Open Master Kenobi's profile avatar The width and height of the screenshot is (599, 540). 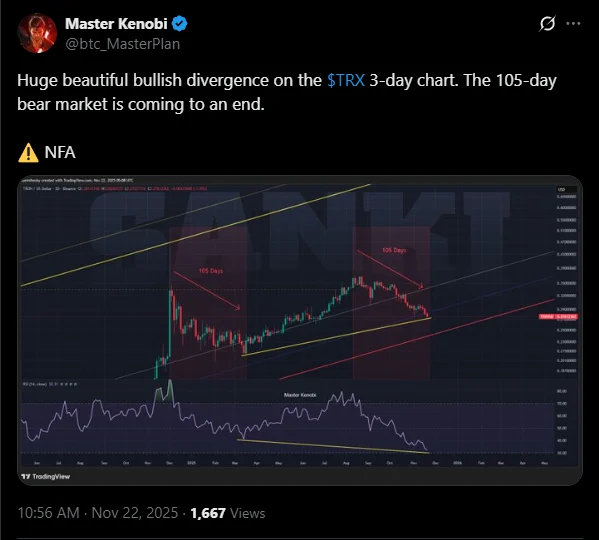37,33
